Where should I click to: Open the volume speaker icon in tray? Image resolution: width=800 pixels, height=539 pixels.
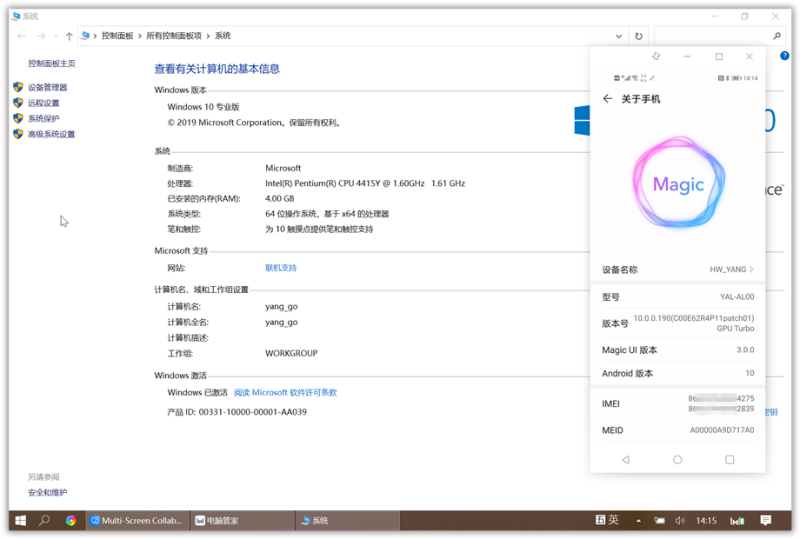pyautogui.click(x=680, y=521)
